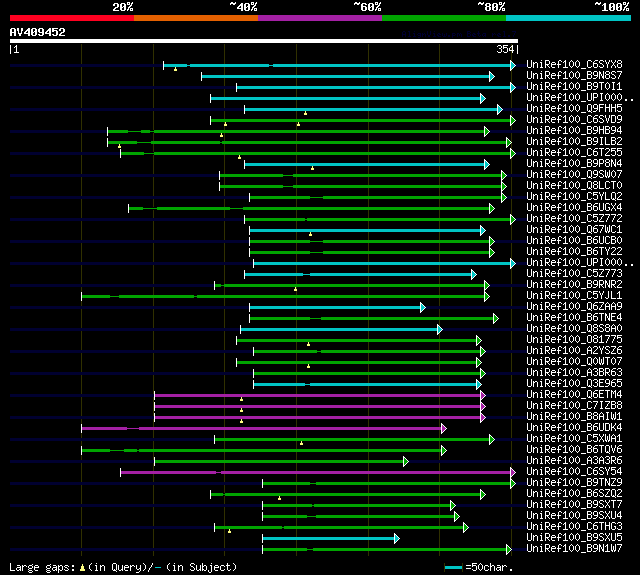Select the query name AV409452
The height and width of the screenshot is (575, 640).
tap(38, 32)
